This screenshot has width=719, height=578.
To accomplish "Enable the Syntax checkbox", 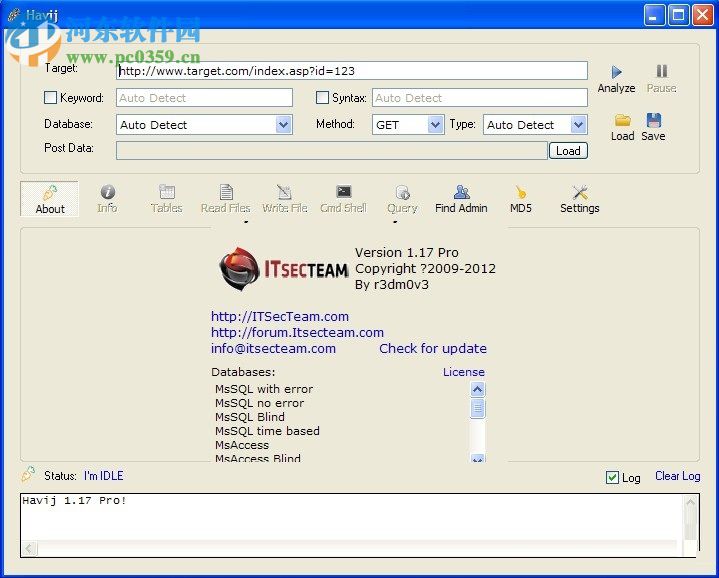I will [322, 98].
